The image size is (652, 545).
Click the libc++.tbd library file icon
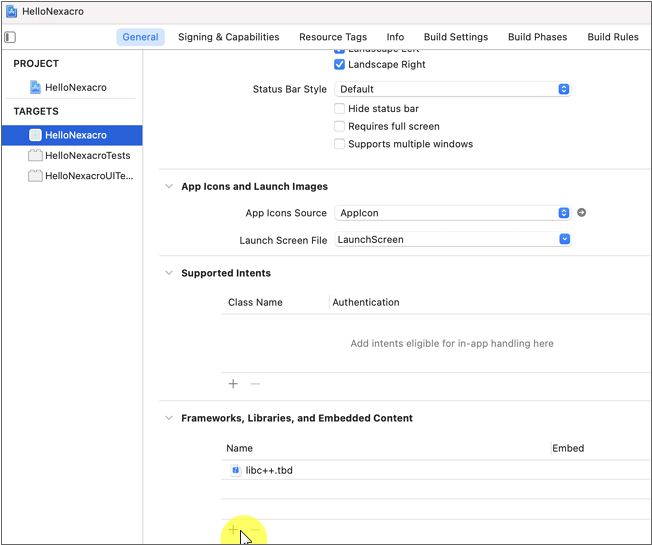point(236,470)
